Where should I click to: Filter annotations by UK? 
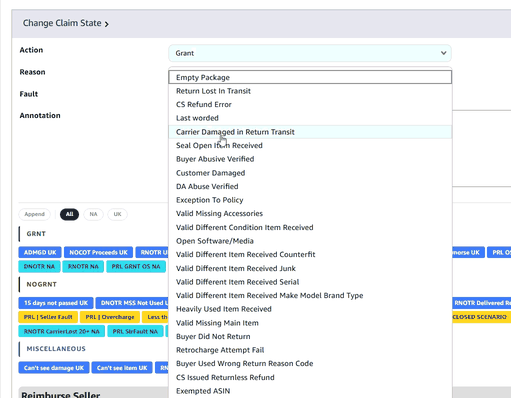pyautogui.click(x=117, y=214)
